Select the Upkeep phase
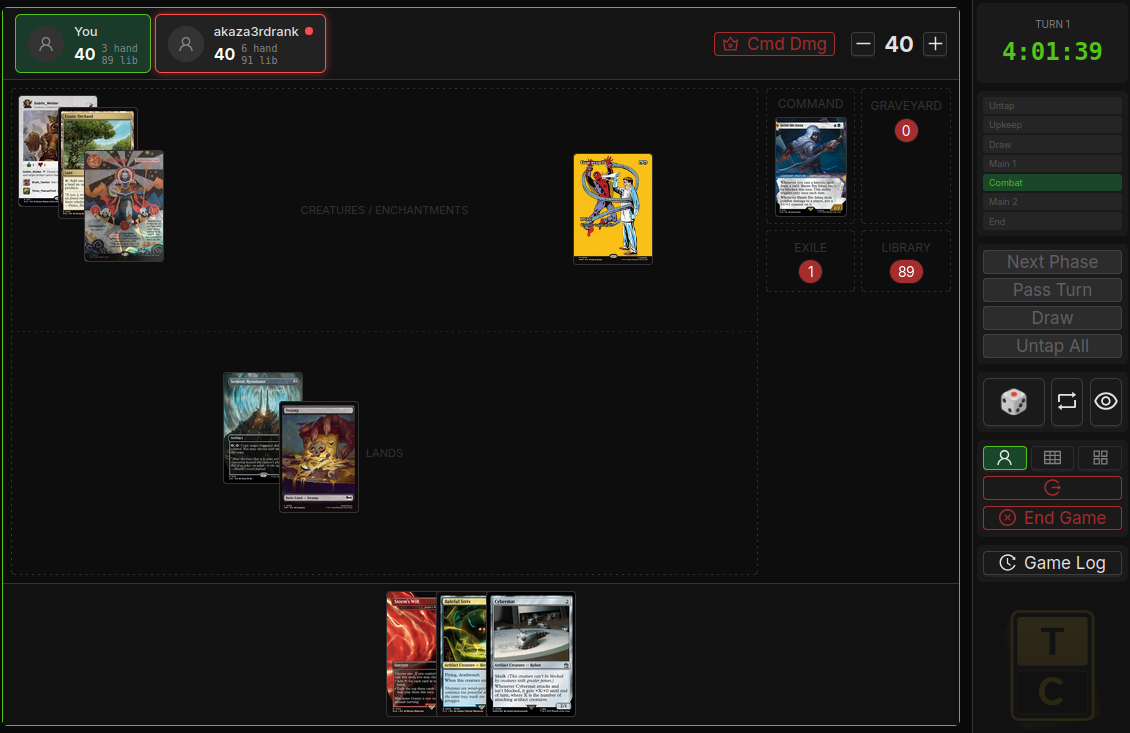The width and height of the screenshot is (1130, 733). click(1052, 125)
